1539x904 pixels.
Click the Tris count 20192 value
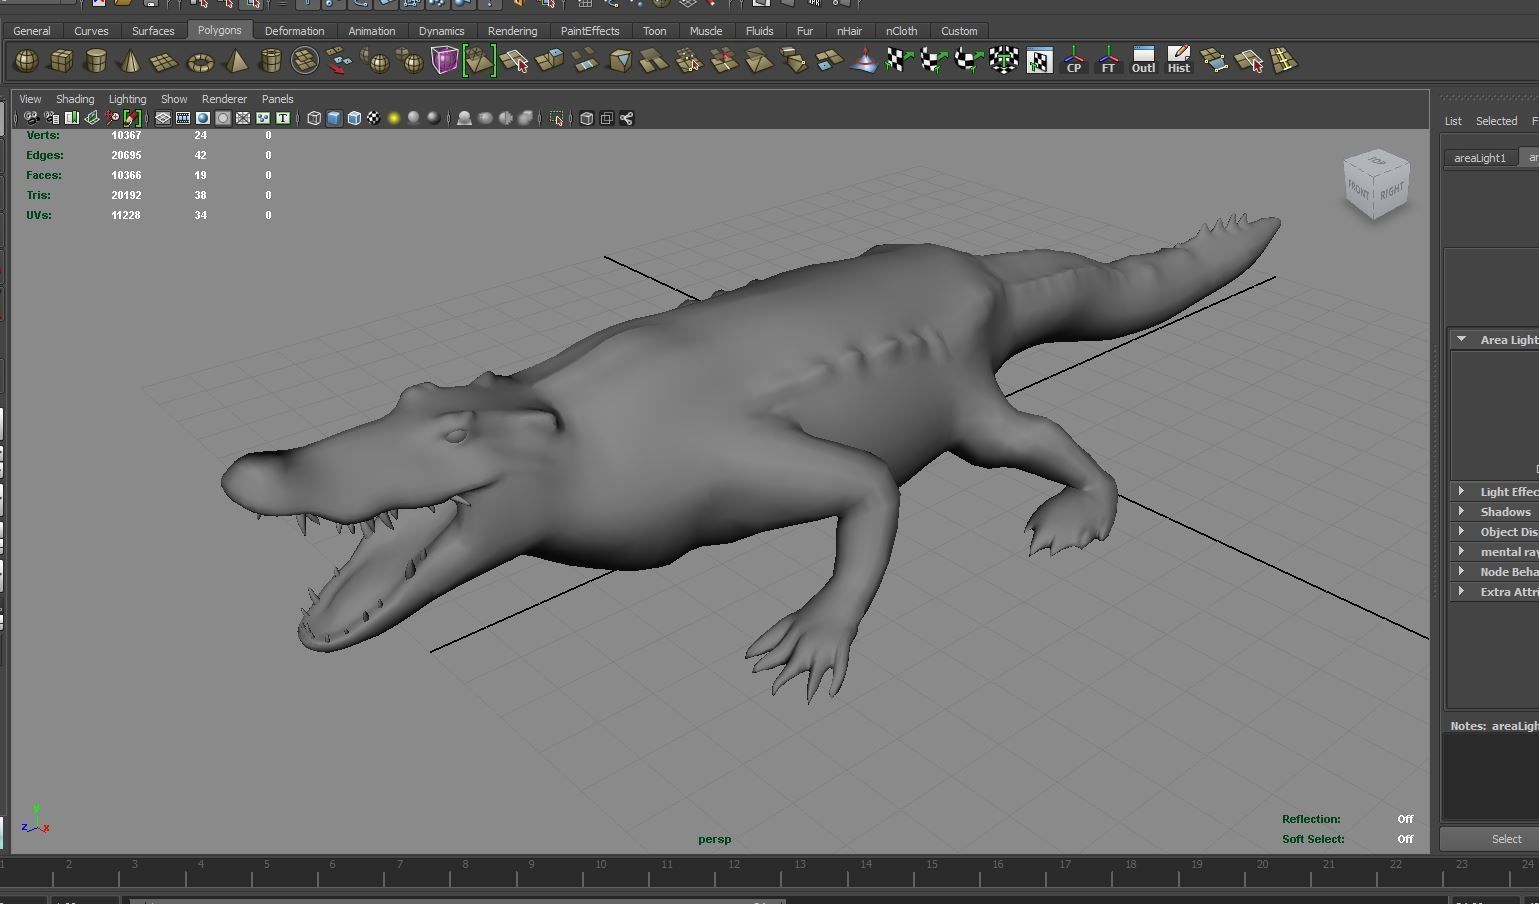click(x=126, y=195)
